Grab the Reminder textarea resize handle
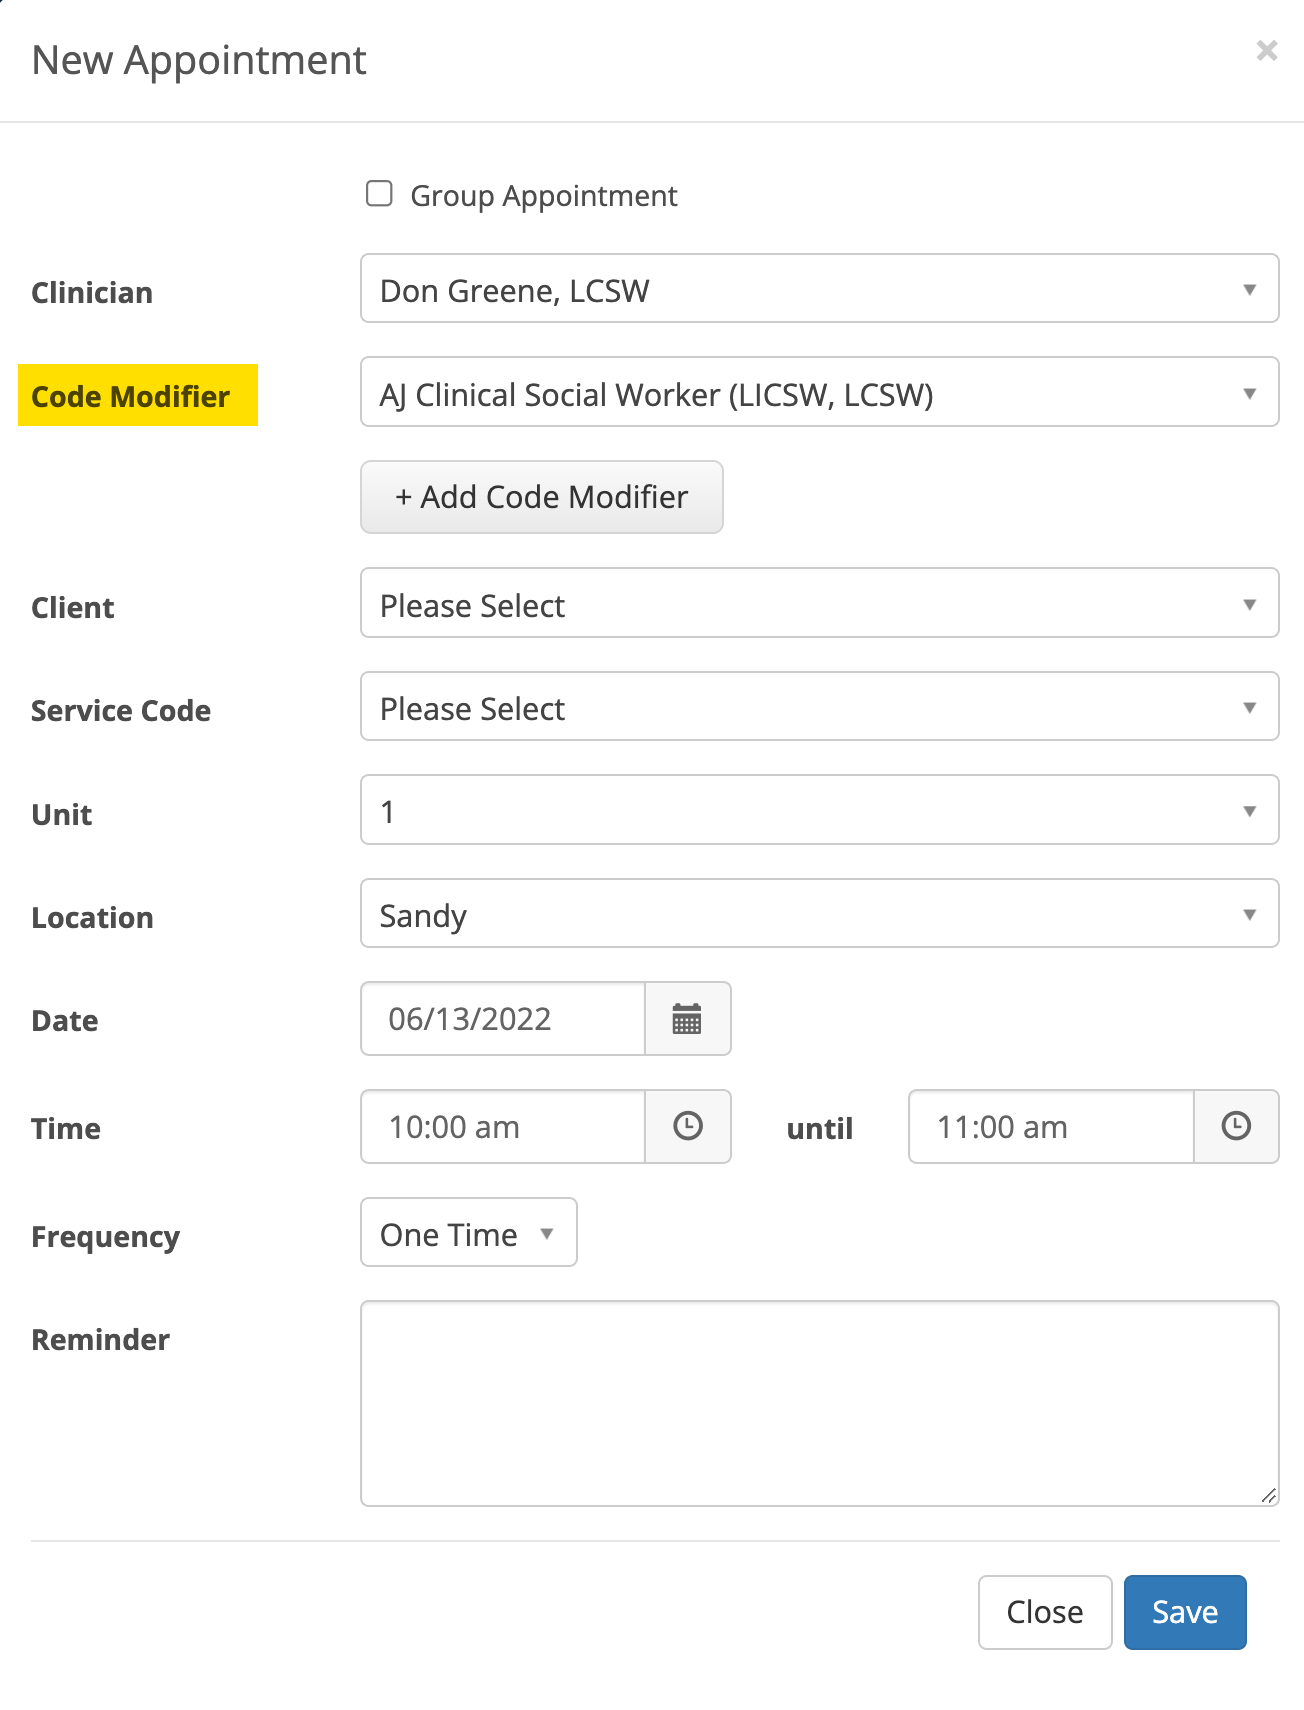1304x1710 pixels. (x=1268, y=1495)
